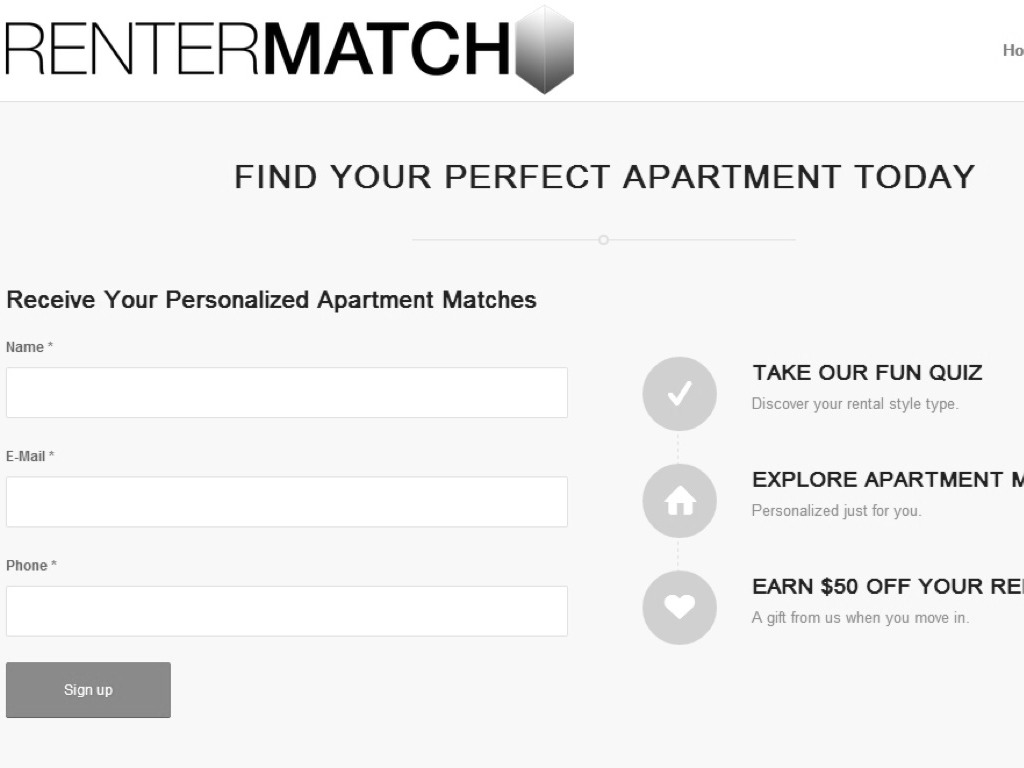This screenshot has height=768, width=1024.
Task: Click the Phone field label
Action: [x=27, y=565]
